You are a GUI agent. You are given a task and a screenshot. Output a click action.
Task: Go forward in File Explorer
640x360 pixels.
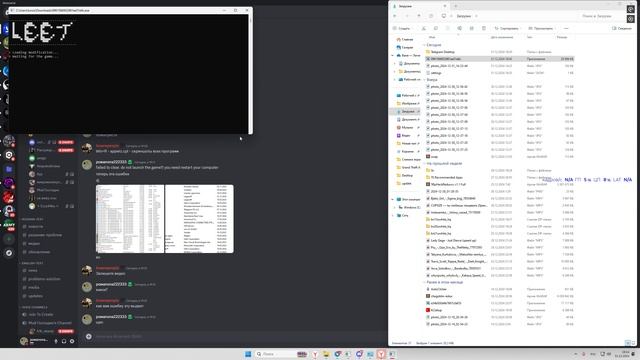coord(407,16)
